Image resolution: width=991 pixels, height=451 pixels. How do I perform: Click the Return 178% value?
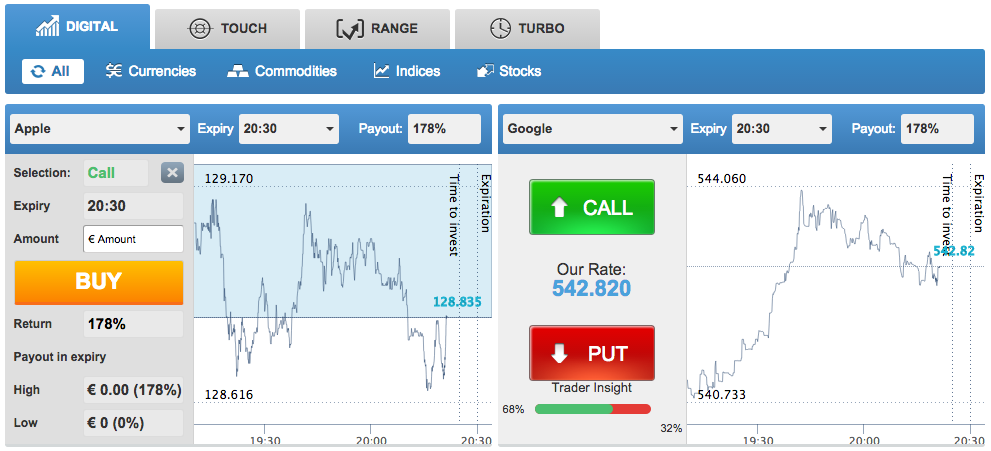coord(133,324)
